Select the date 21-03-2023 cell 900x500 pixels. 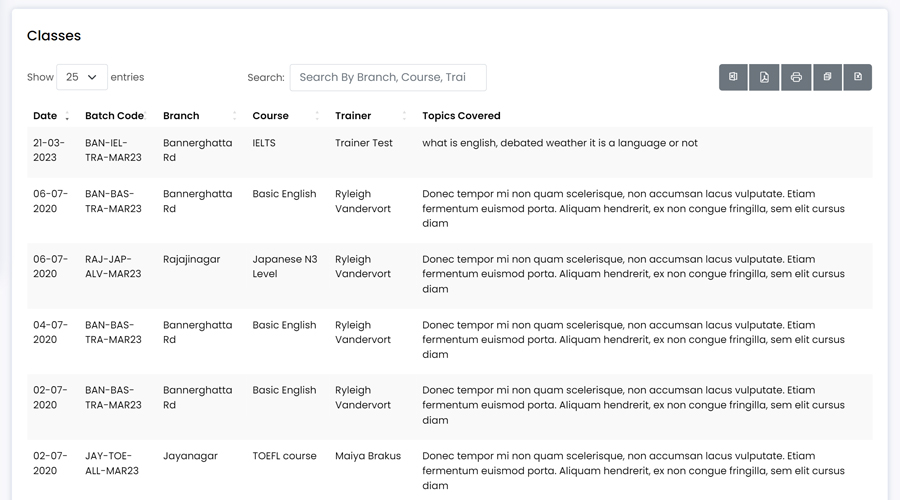tap(49, 150)
